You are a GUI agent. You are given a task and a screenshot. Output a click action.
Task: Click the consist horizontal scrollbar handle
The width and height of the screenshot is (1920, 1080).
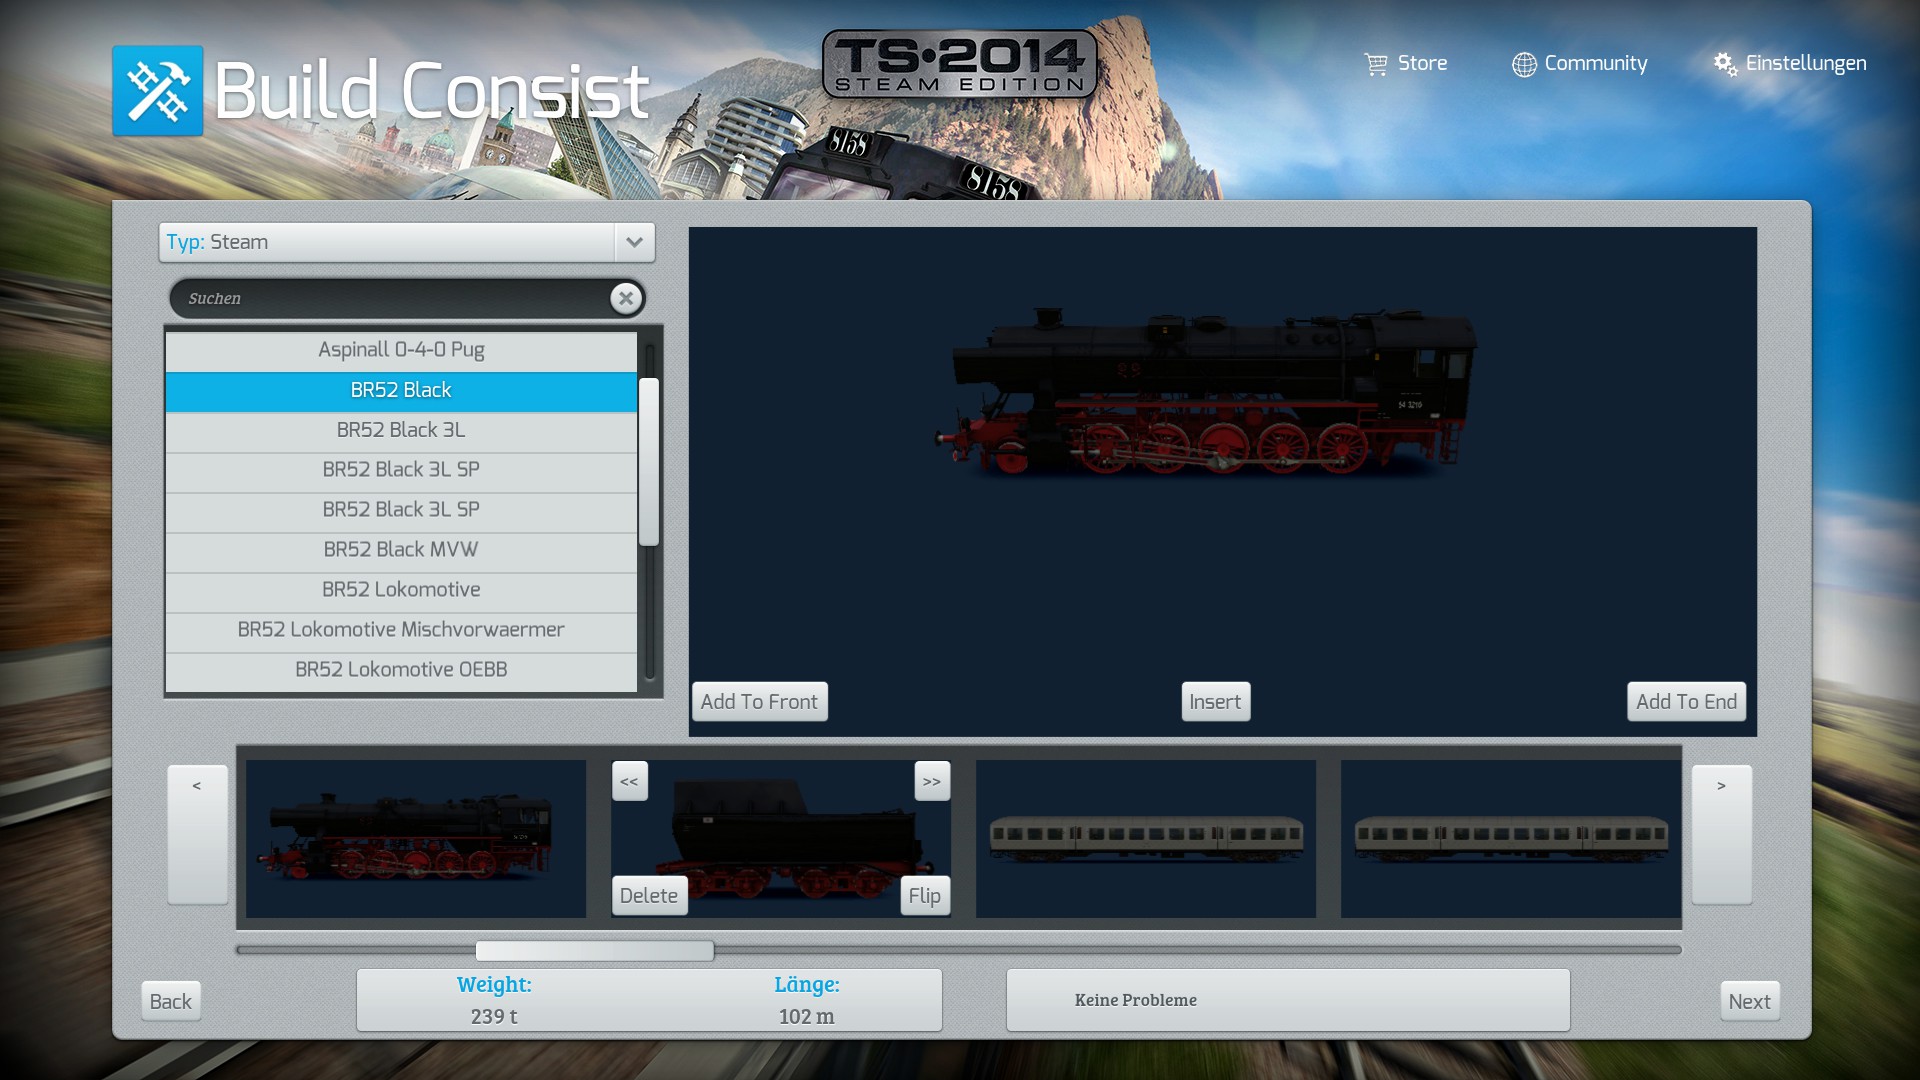point(594,950)
